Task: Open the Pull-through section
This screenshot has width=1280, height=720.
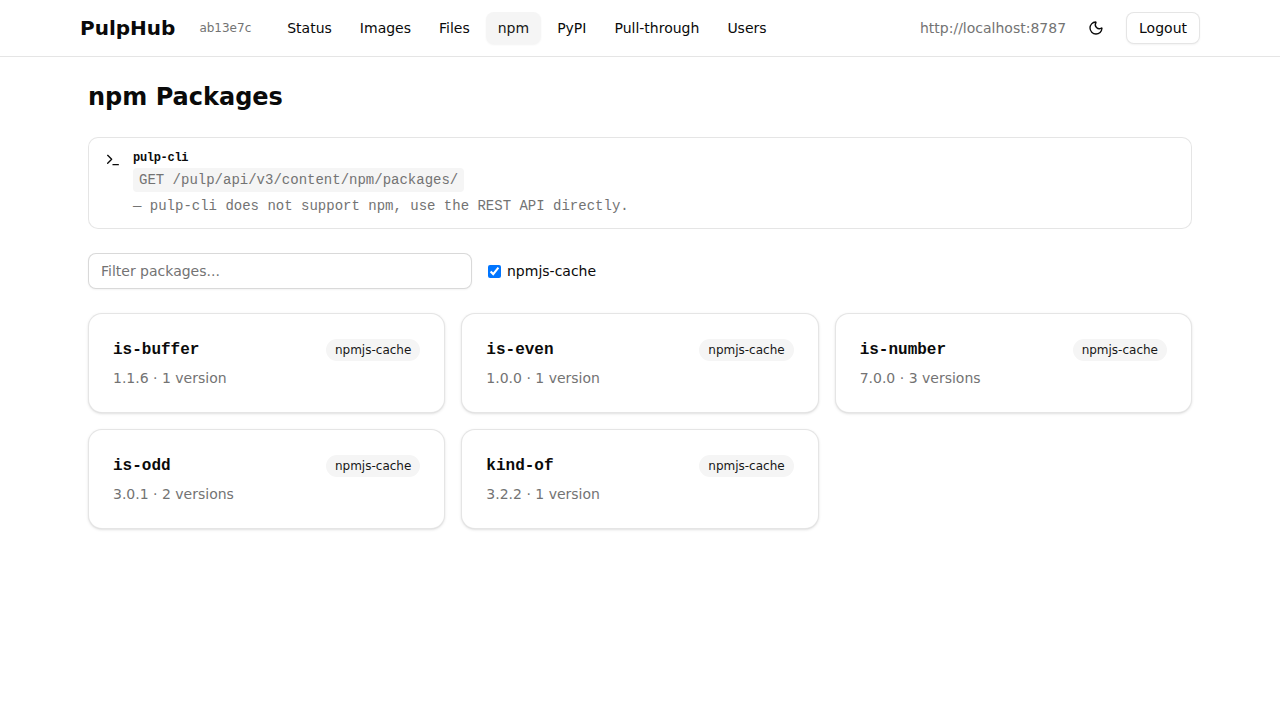Action: click(x=656, y=28)
